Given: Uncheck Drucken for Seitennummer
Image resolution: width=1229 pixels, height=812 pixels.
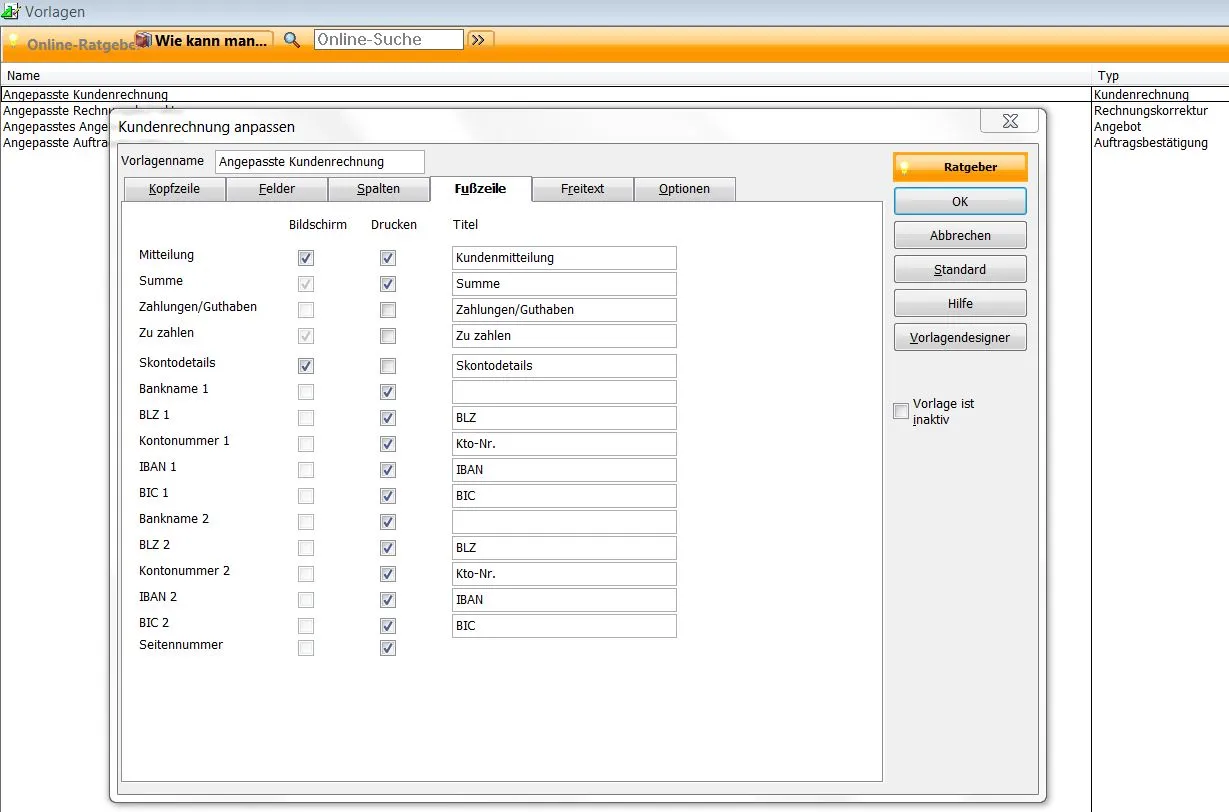Looking at the screenshot, I should tap(387, 647).
